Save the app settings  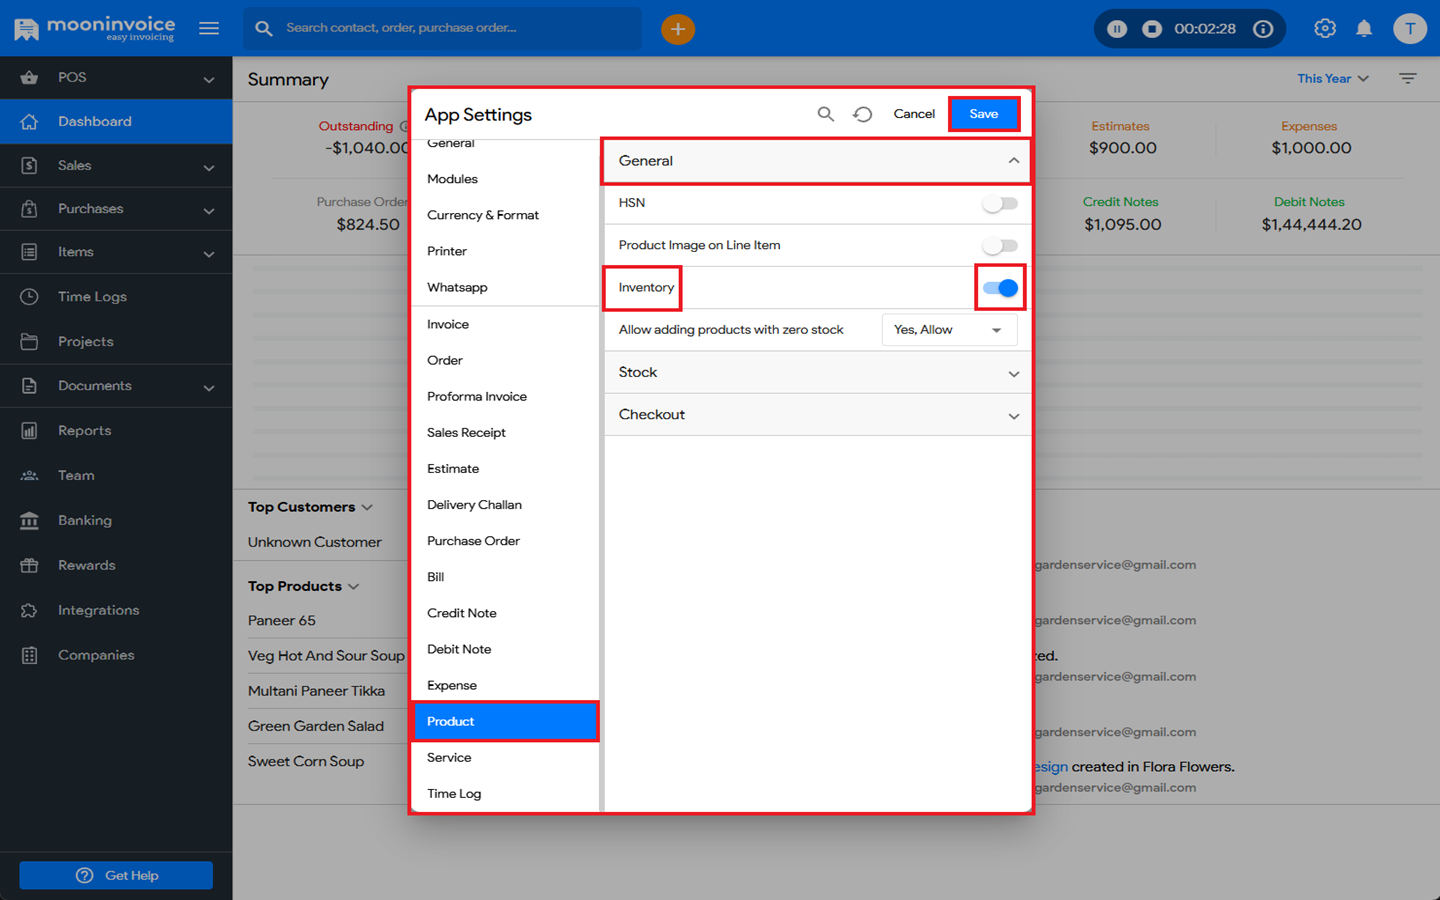coord(983,114)
